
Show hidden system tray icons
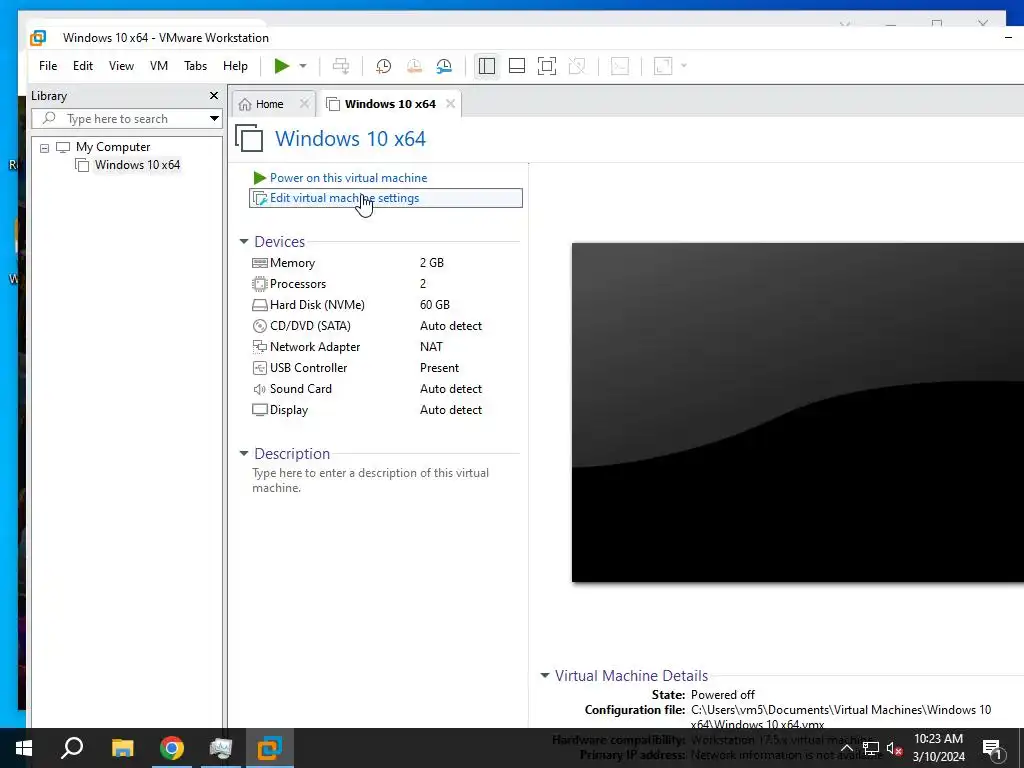click(x=846, y=748)
